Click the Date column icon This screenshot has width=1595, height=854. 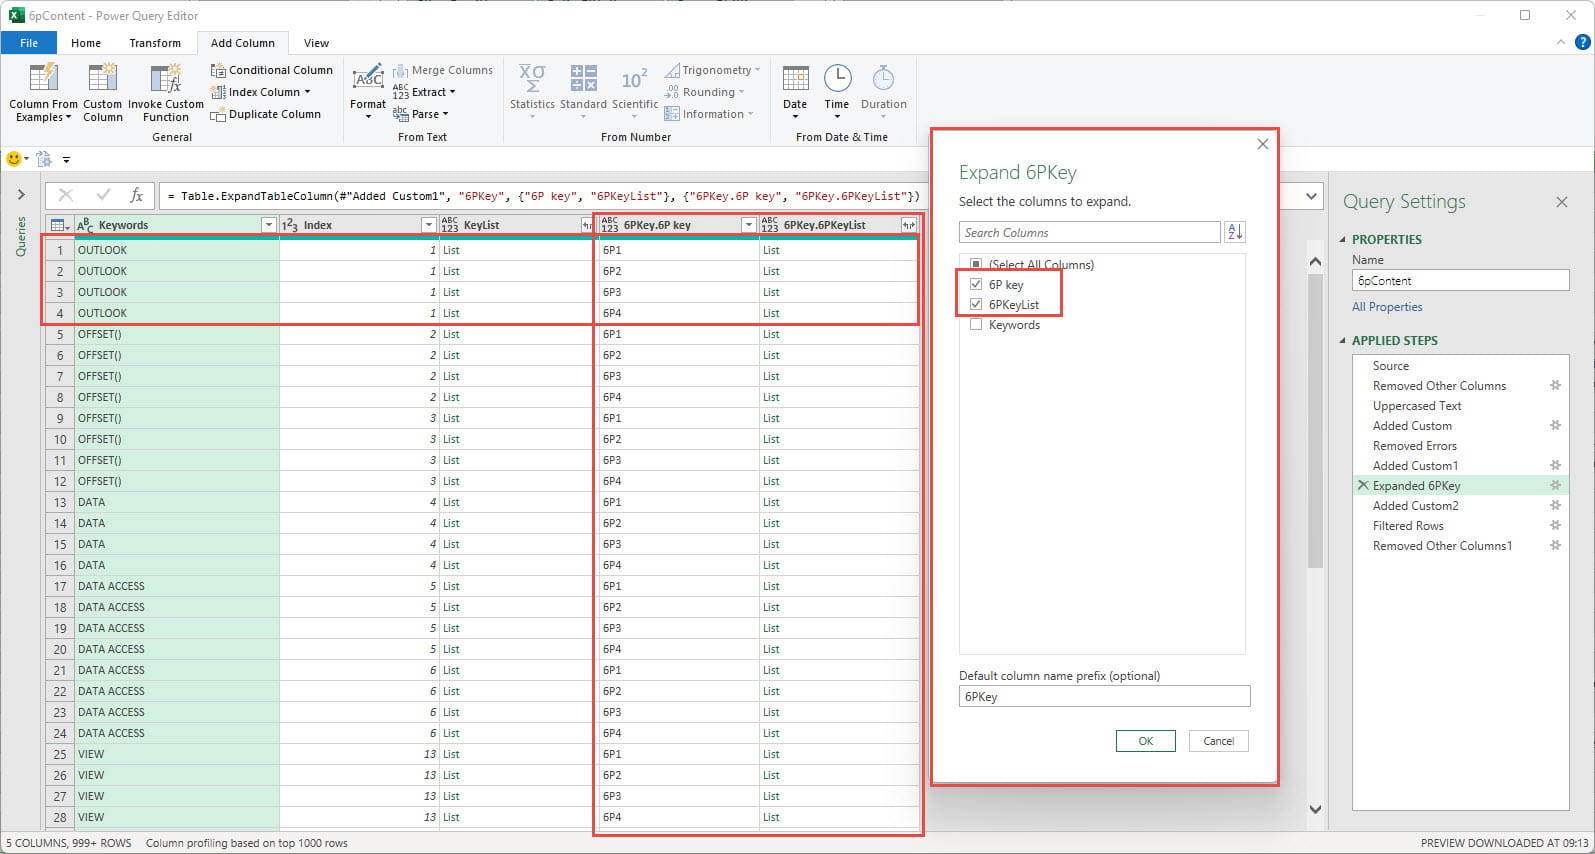[x=795, y=80]
